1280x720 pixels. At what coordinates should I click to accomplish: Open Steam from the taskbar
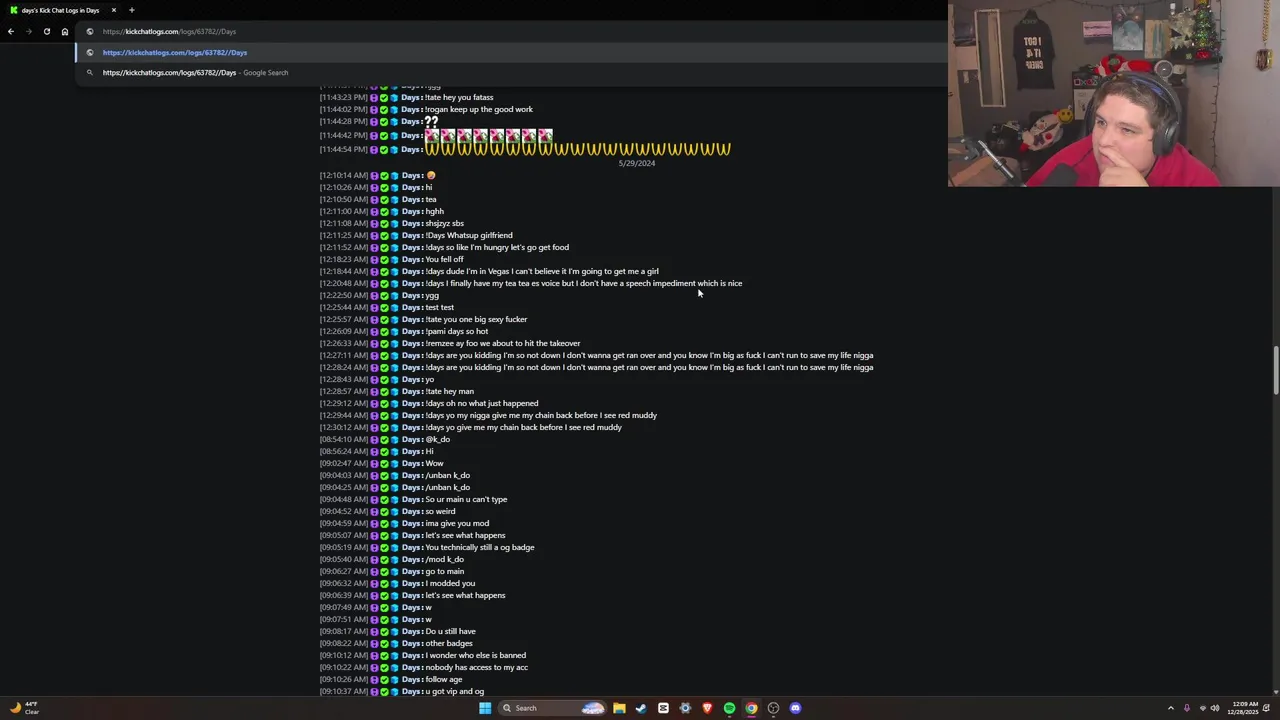pos(641,708)
